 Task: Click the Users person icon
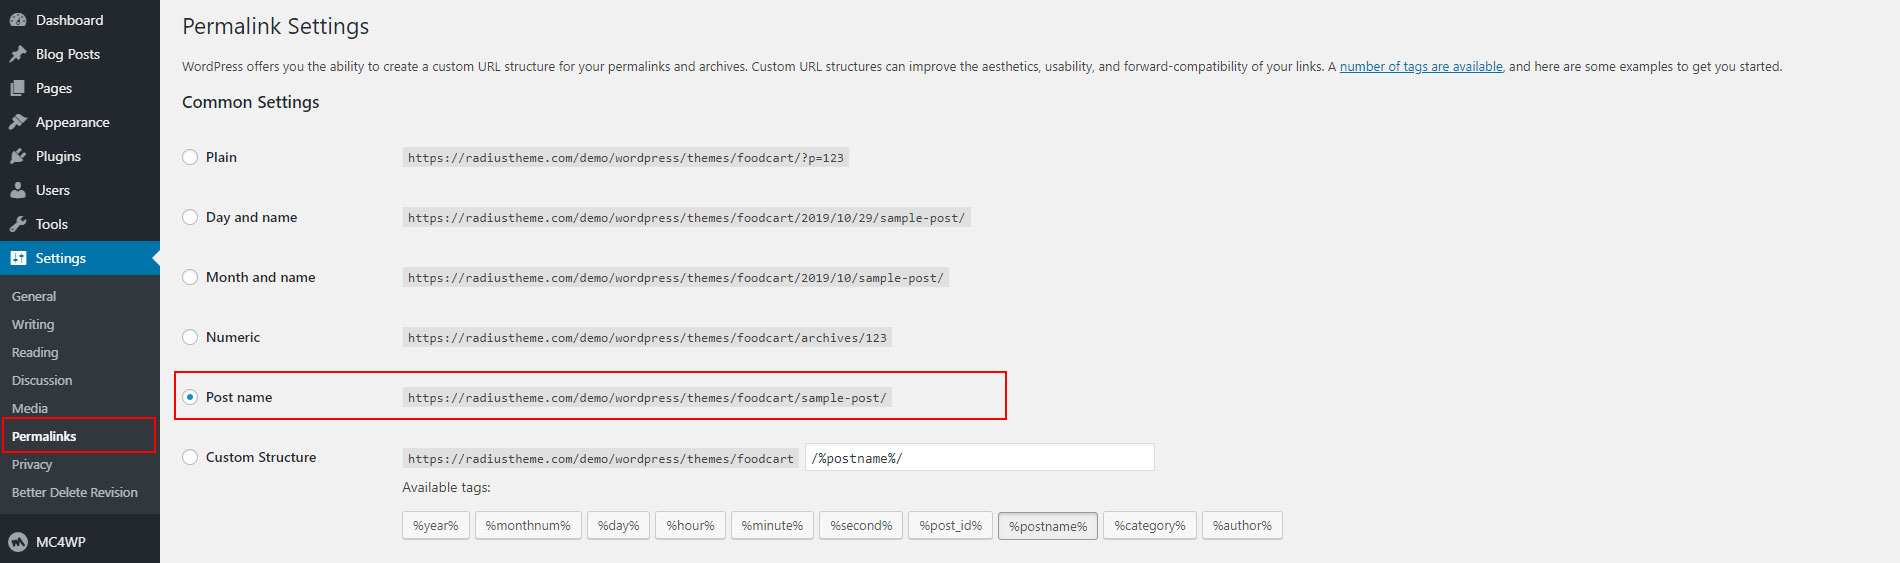click(18, 190)
